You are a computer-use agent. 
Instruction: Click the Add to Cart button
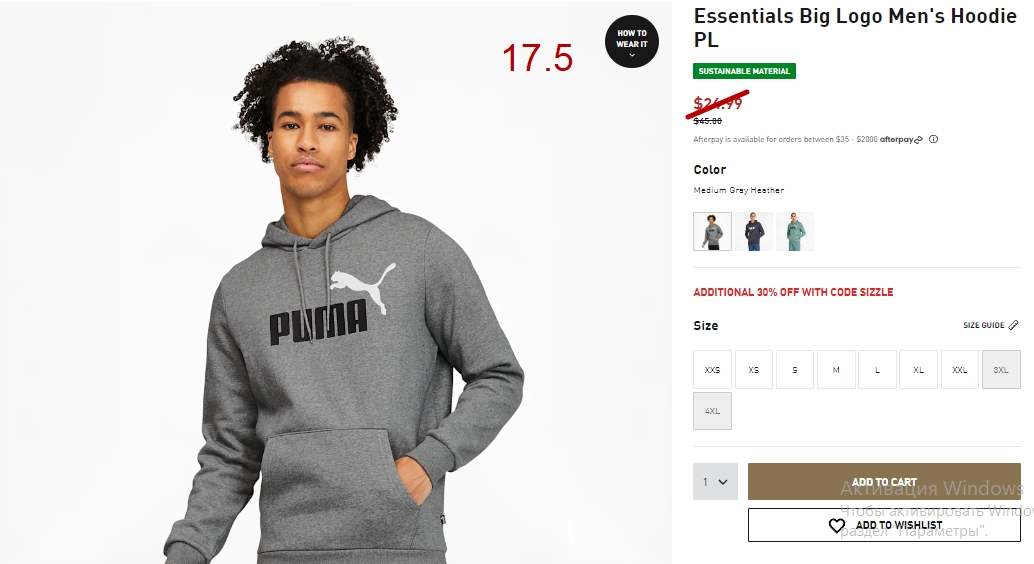click(884, 482)
